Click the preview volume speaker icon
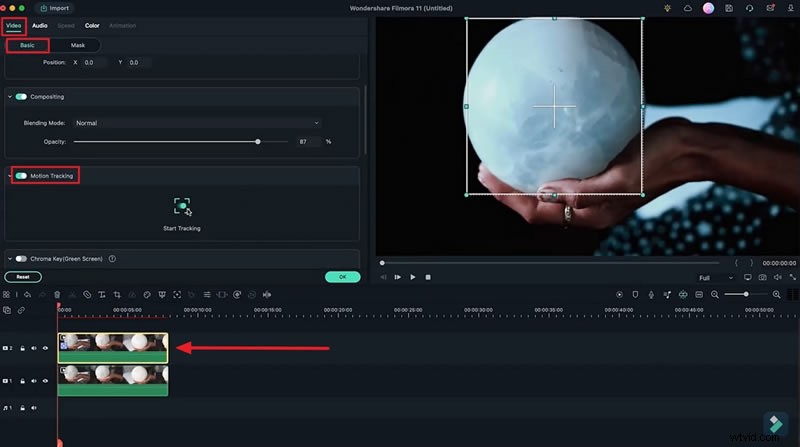This screenshot has width=800, height=447. tap(778, 277)
